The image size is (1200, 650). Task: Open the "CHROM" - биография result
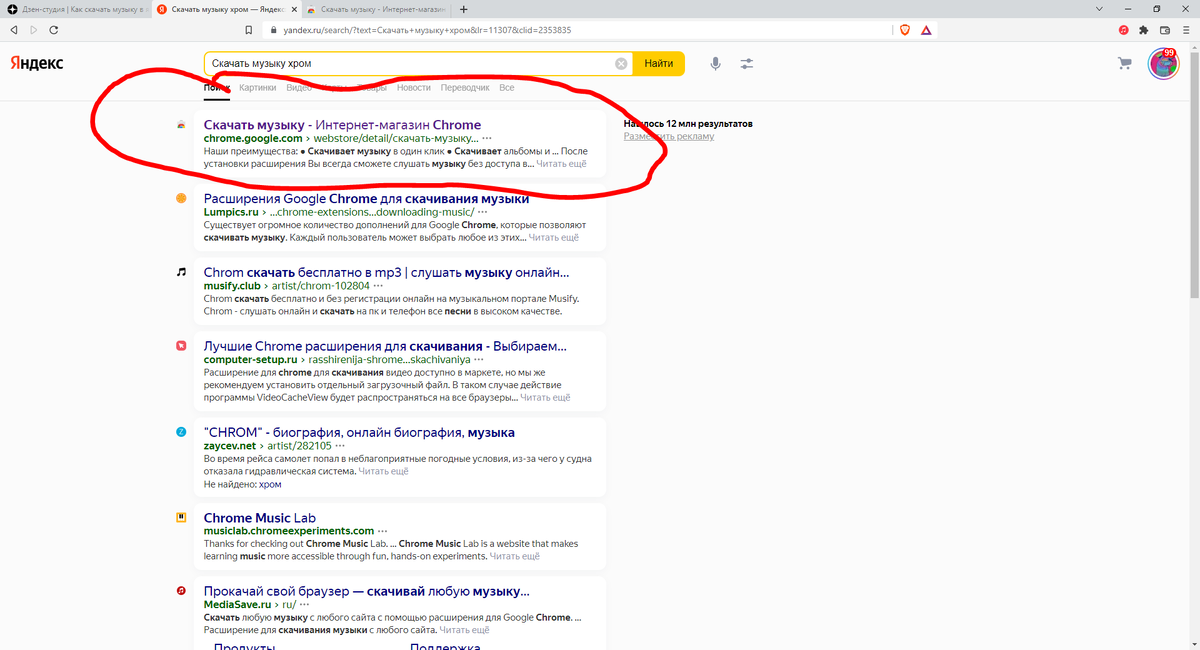359,433
